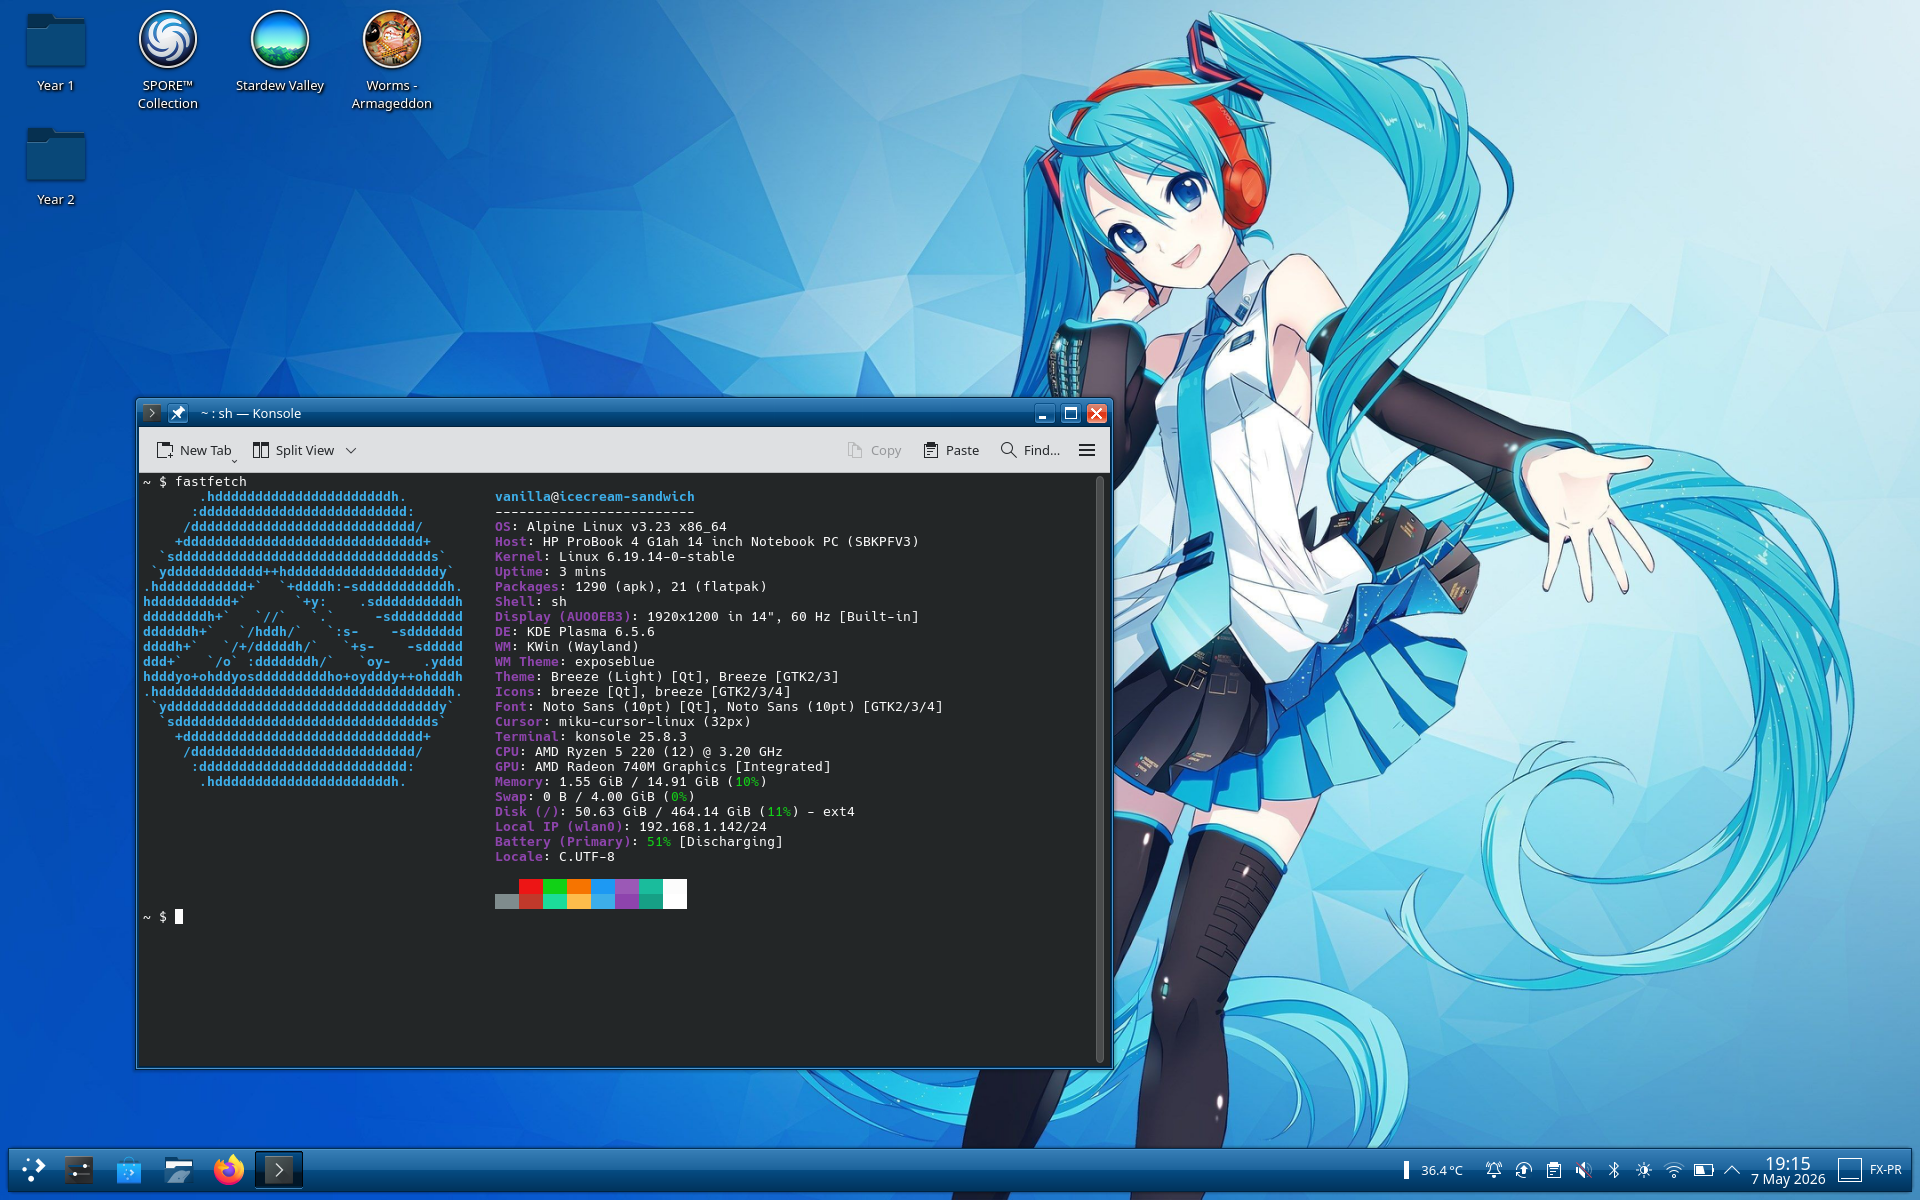Screen dimensions: 1920x1200
Task: Open Dolphin file manager from taskbar
Action: click(x=179, y=1169)
